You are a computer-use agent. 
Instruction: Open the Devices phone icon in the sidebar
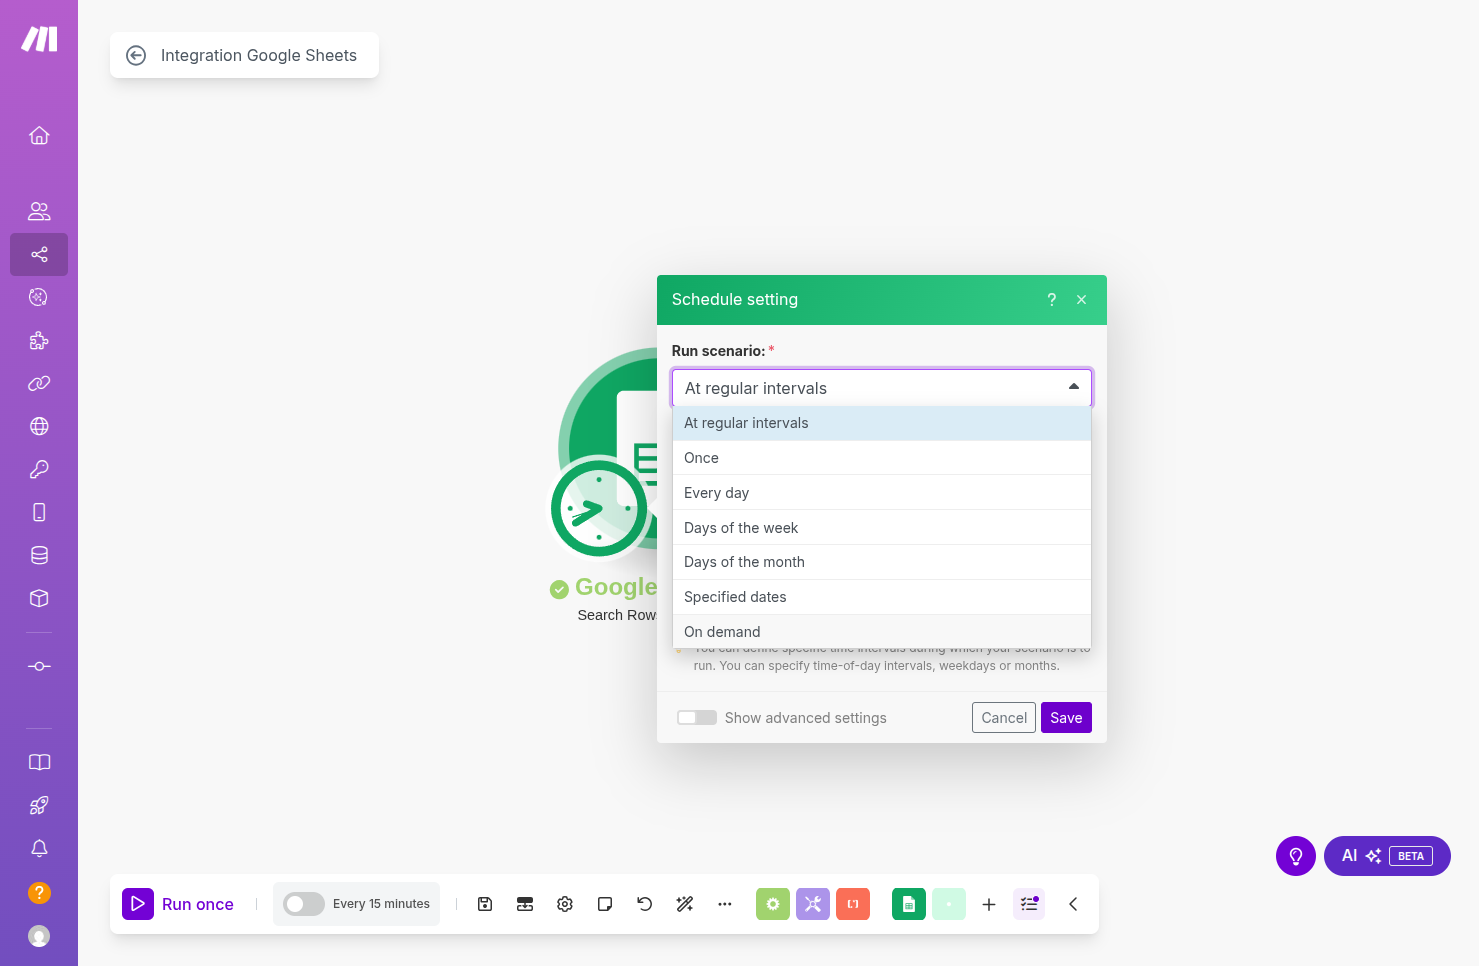coord(39,512)
